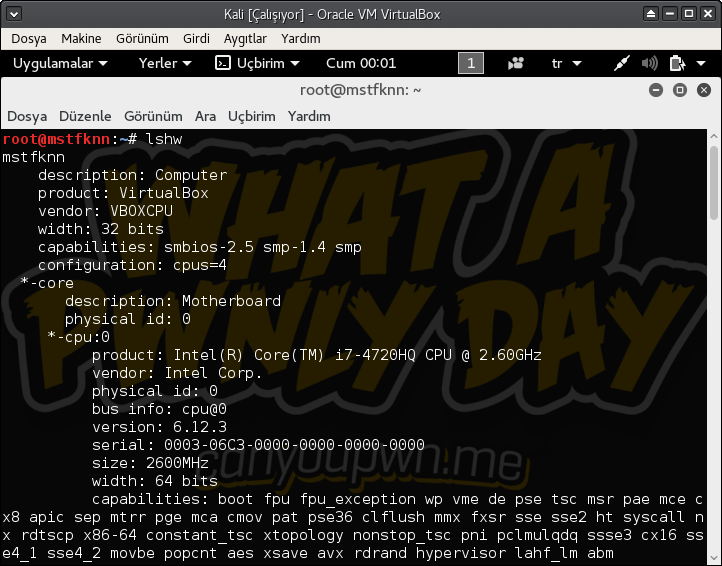The height and width of the screenshot is (566, 722).
Task: Open the VirtualBox Aygıtlar menu
Action: [245, 38]
